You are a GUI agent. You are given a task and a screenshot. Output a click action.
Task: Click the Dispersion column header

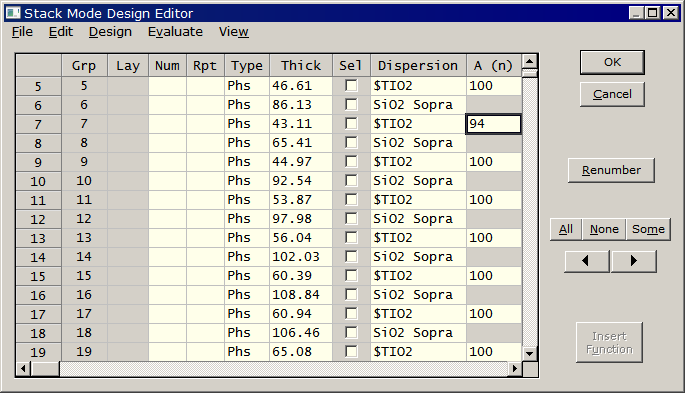(x=418, y=66)
